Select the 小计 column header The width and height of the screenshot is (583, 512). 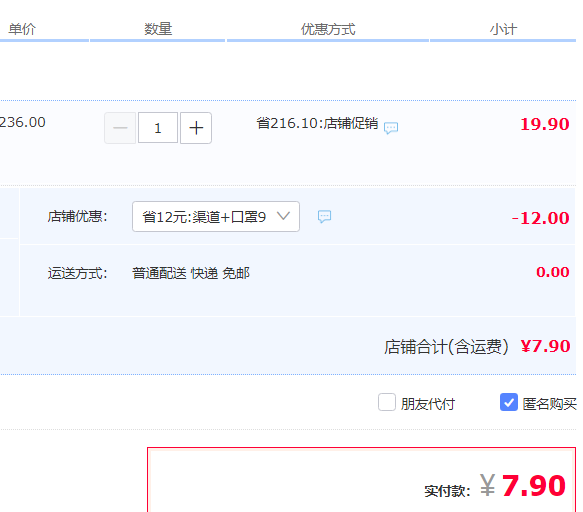click(503, 29)
